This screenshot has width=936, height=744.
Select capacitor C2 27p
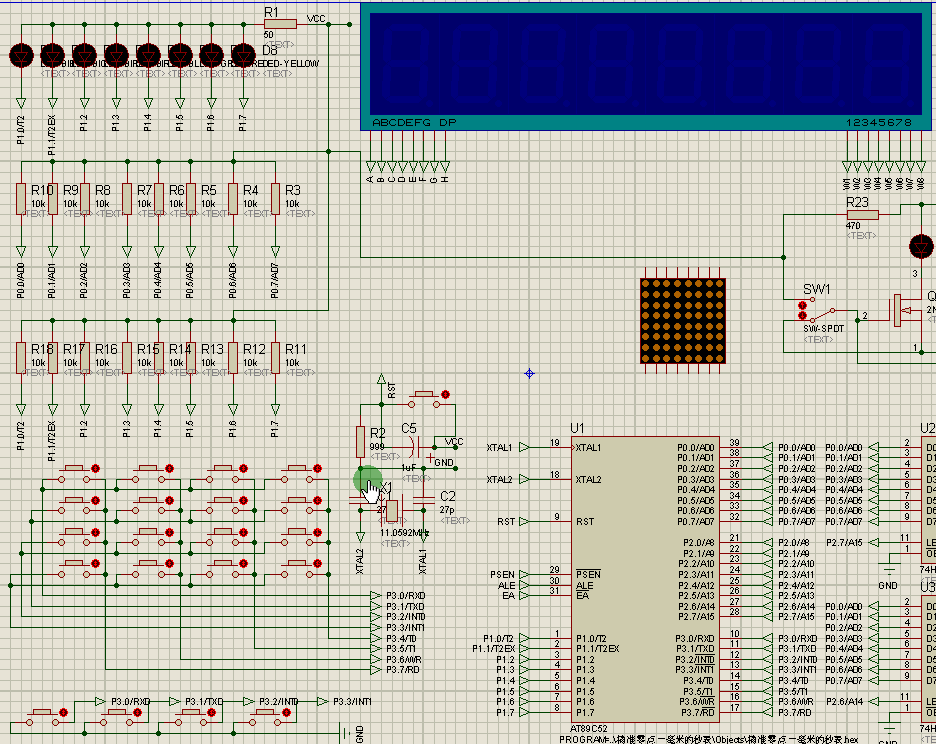pos(424,500)
